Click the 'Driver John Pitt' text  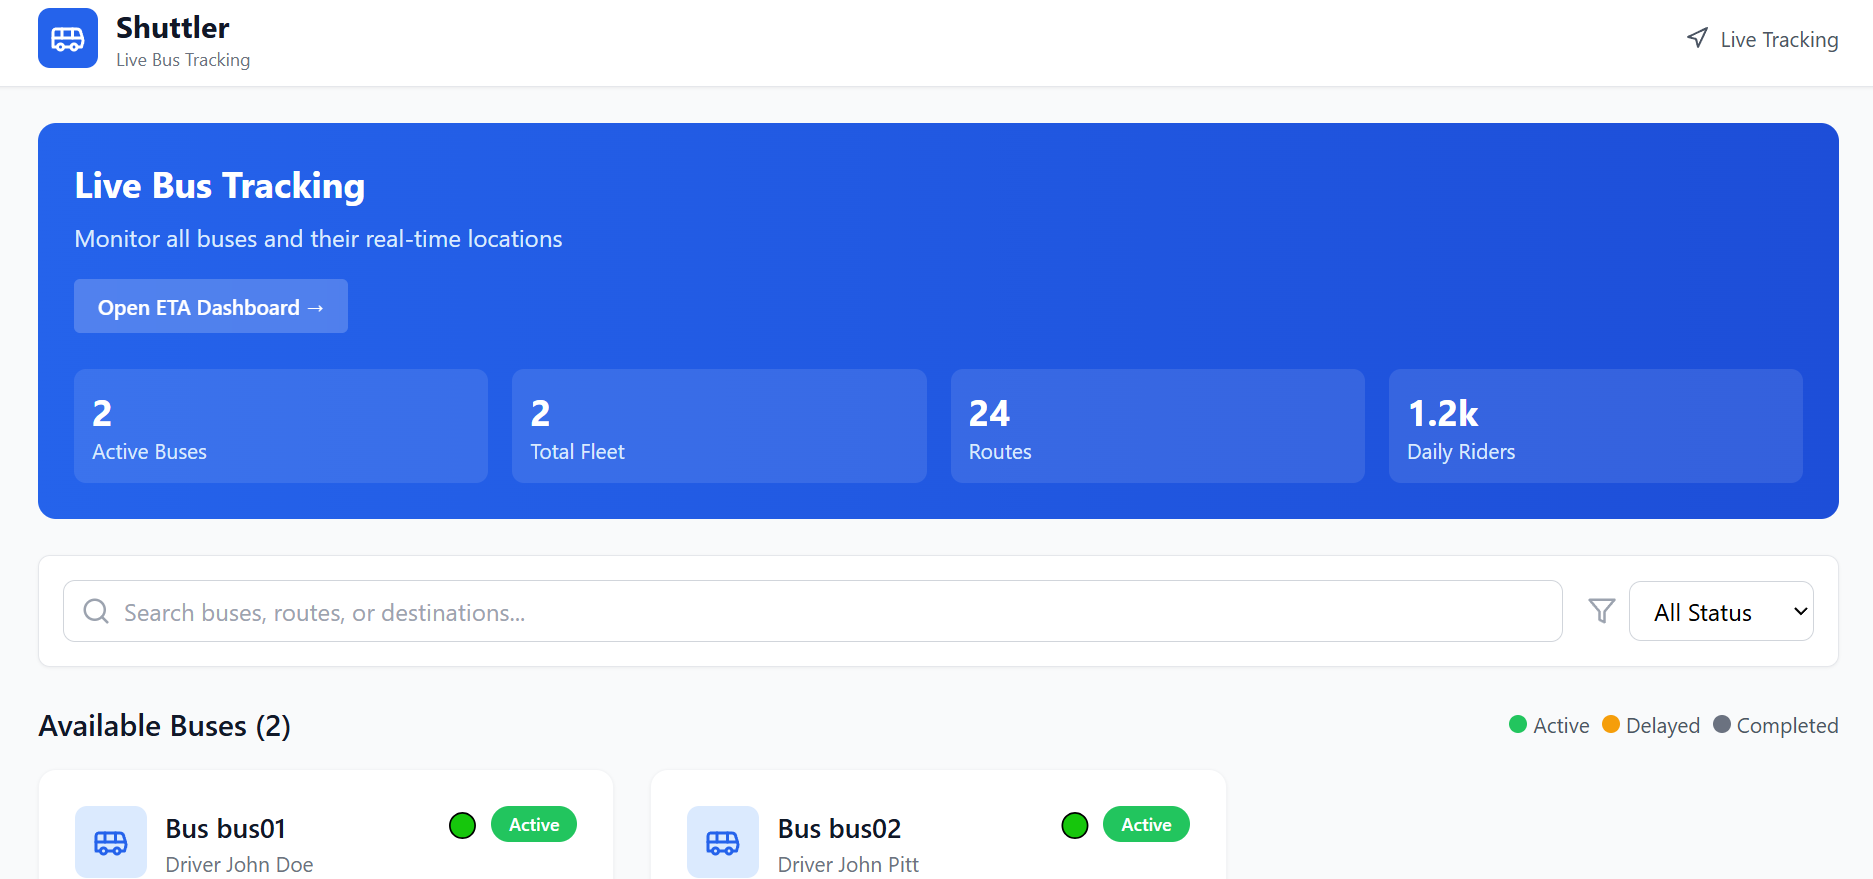(848, 865)
